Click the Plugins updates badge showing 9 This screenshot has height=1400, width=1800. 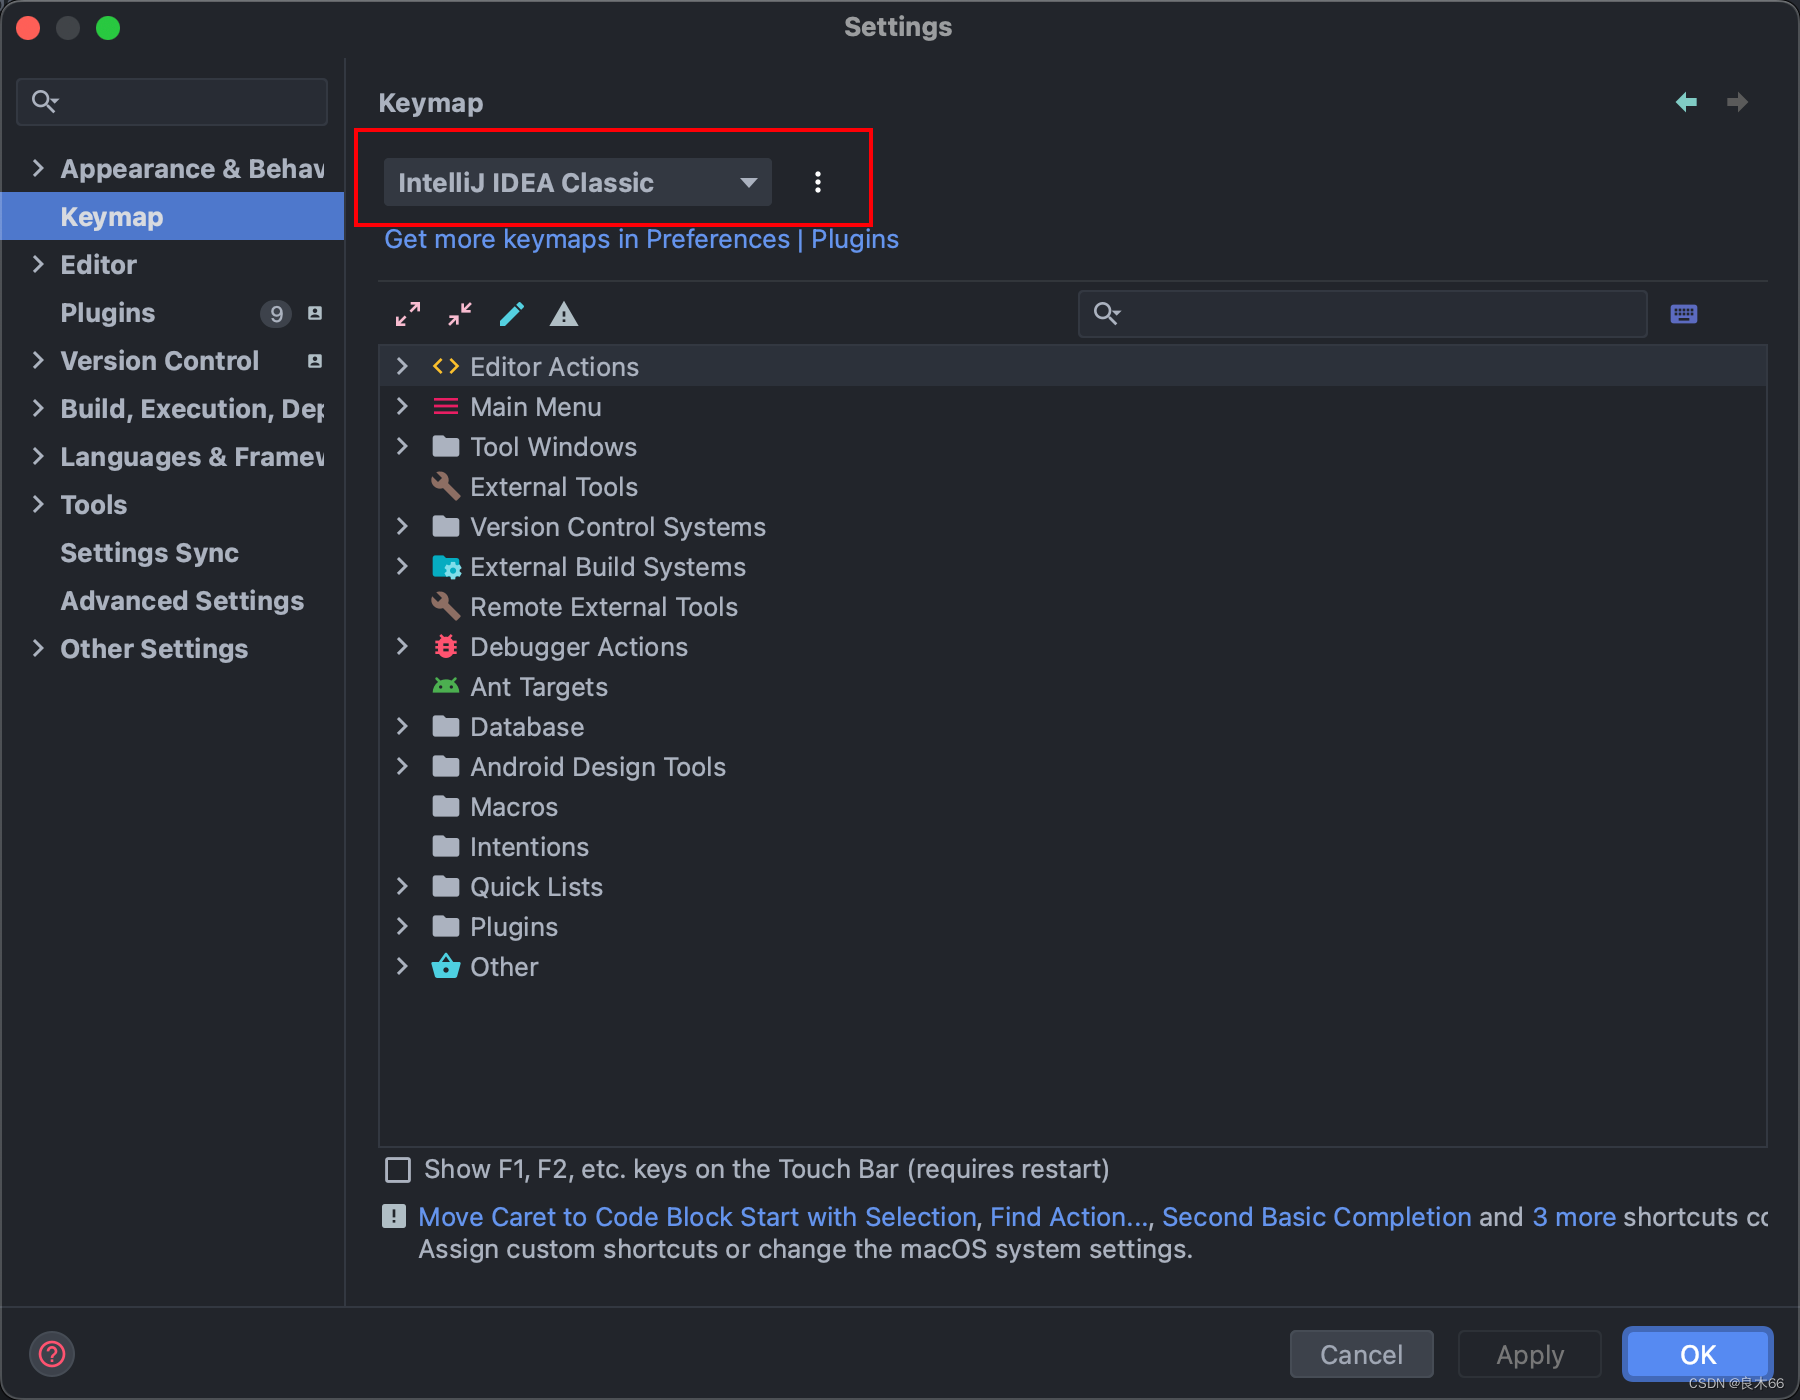click(276, 314)
